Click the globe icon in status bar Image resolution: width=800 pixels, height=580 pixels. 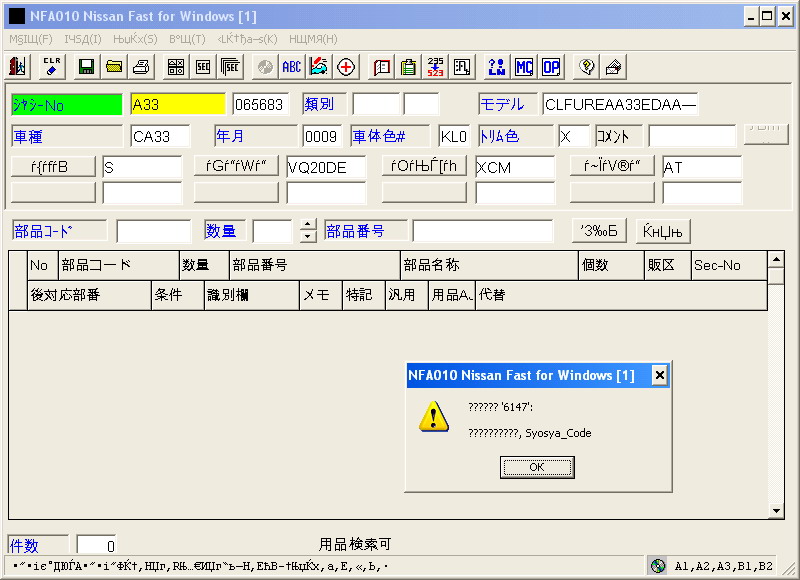[x=658, y=565]
